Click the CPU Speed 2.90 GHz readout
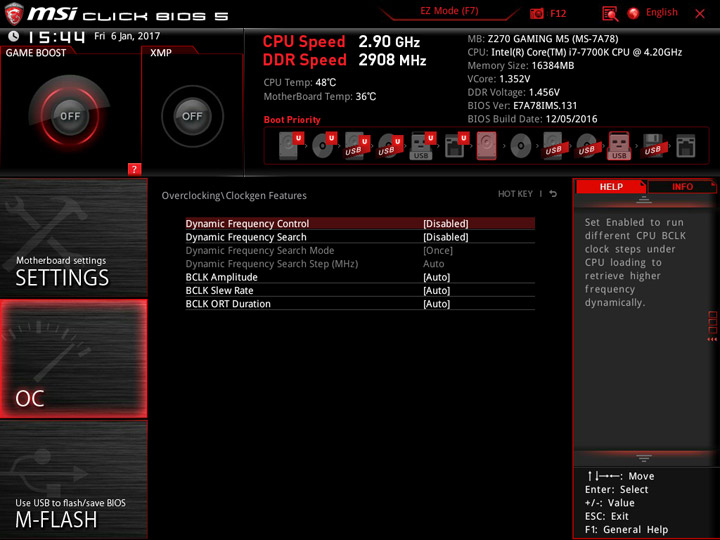Screen dimensions: 720x540 point(341,42)
